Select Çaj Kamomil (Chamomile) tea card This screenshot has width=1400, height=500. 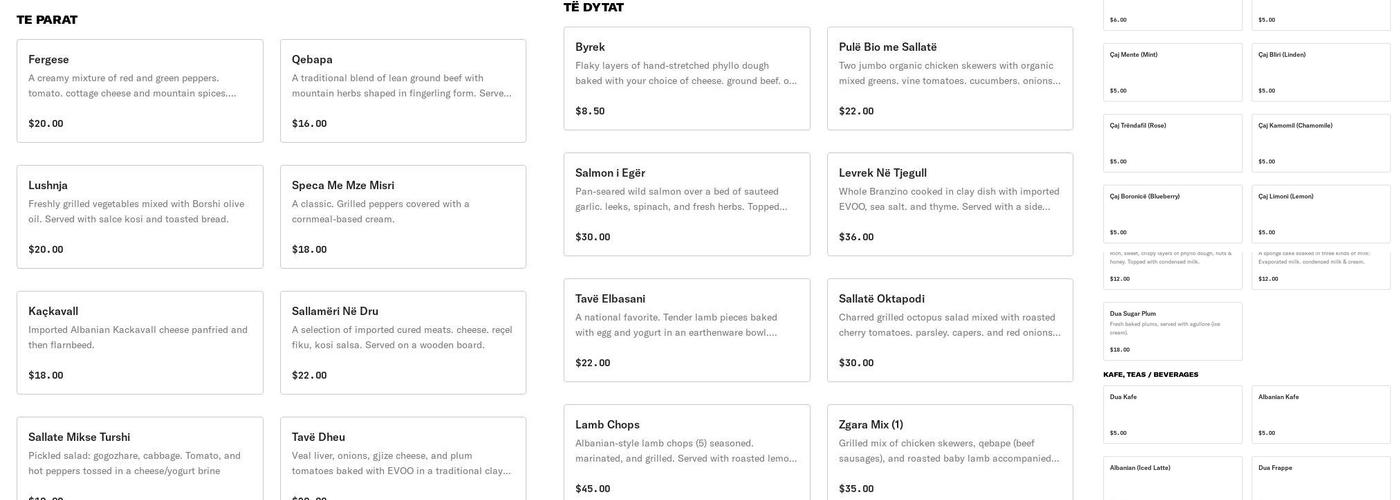pos(1320,143)
